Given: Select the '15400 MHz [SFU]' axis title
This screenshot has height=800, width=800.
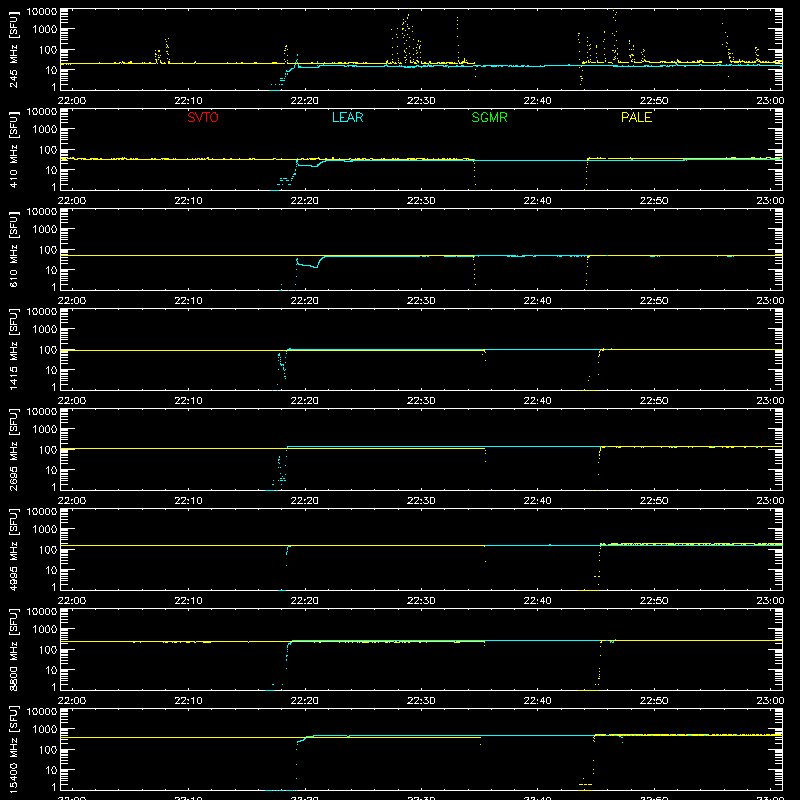Looking at the screenshot, I should tap(14, 749).
